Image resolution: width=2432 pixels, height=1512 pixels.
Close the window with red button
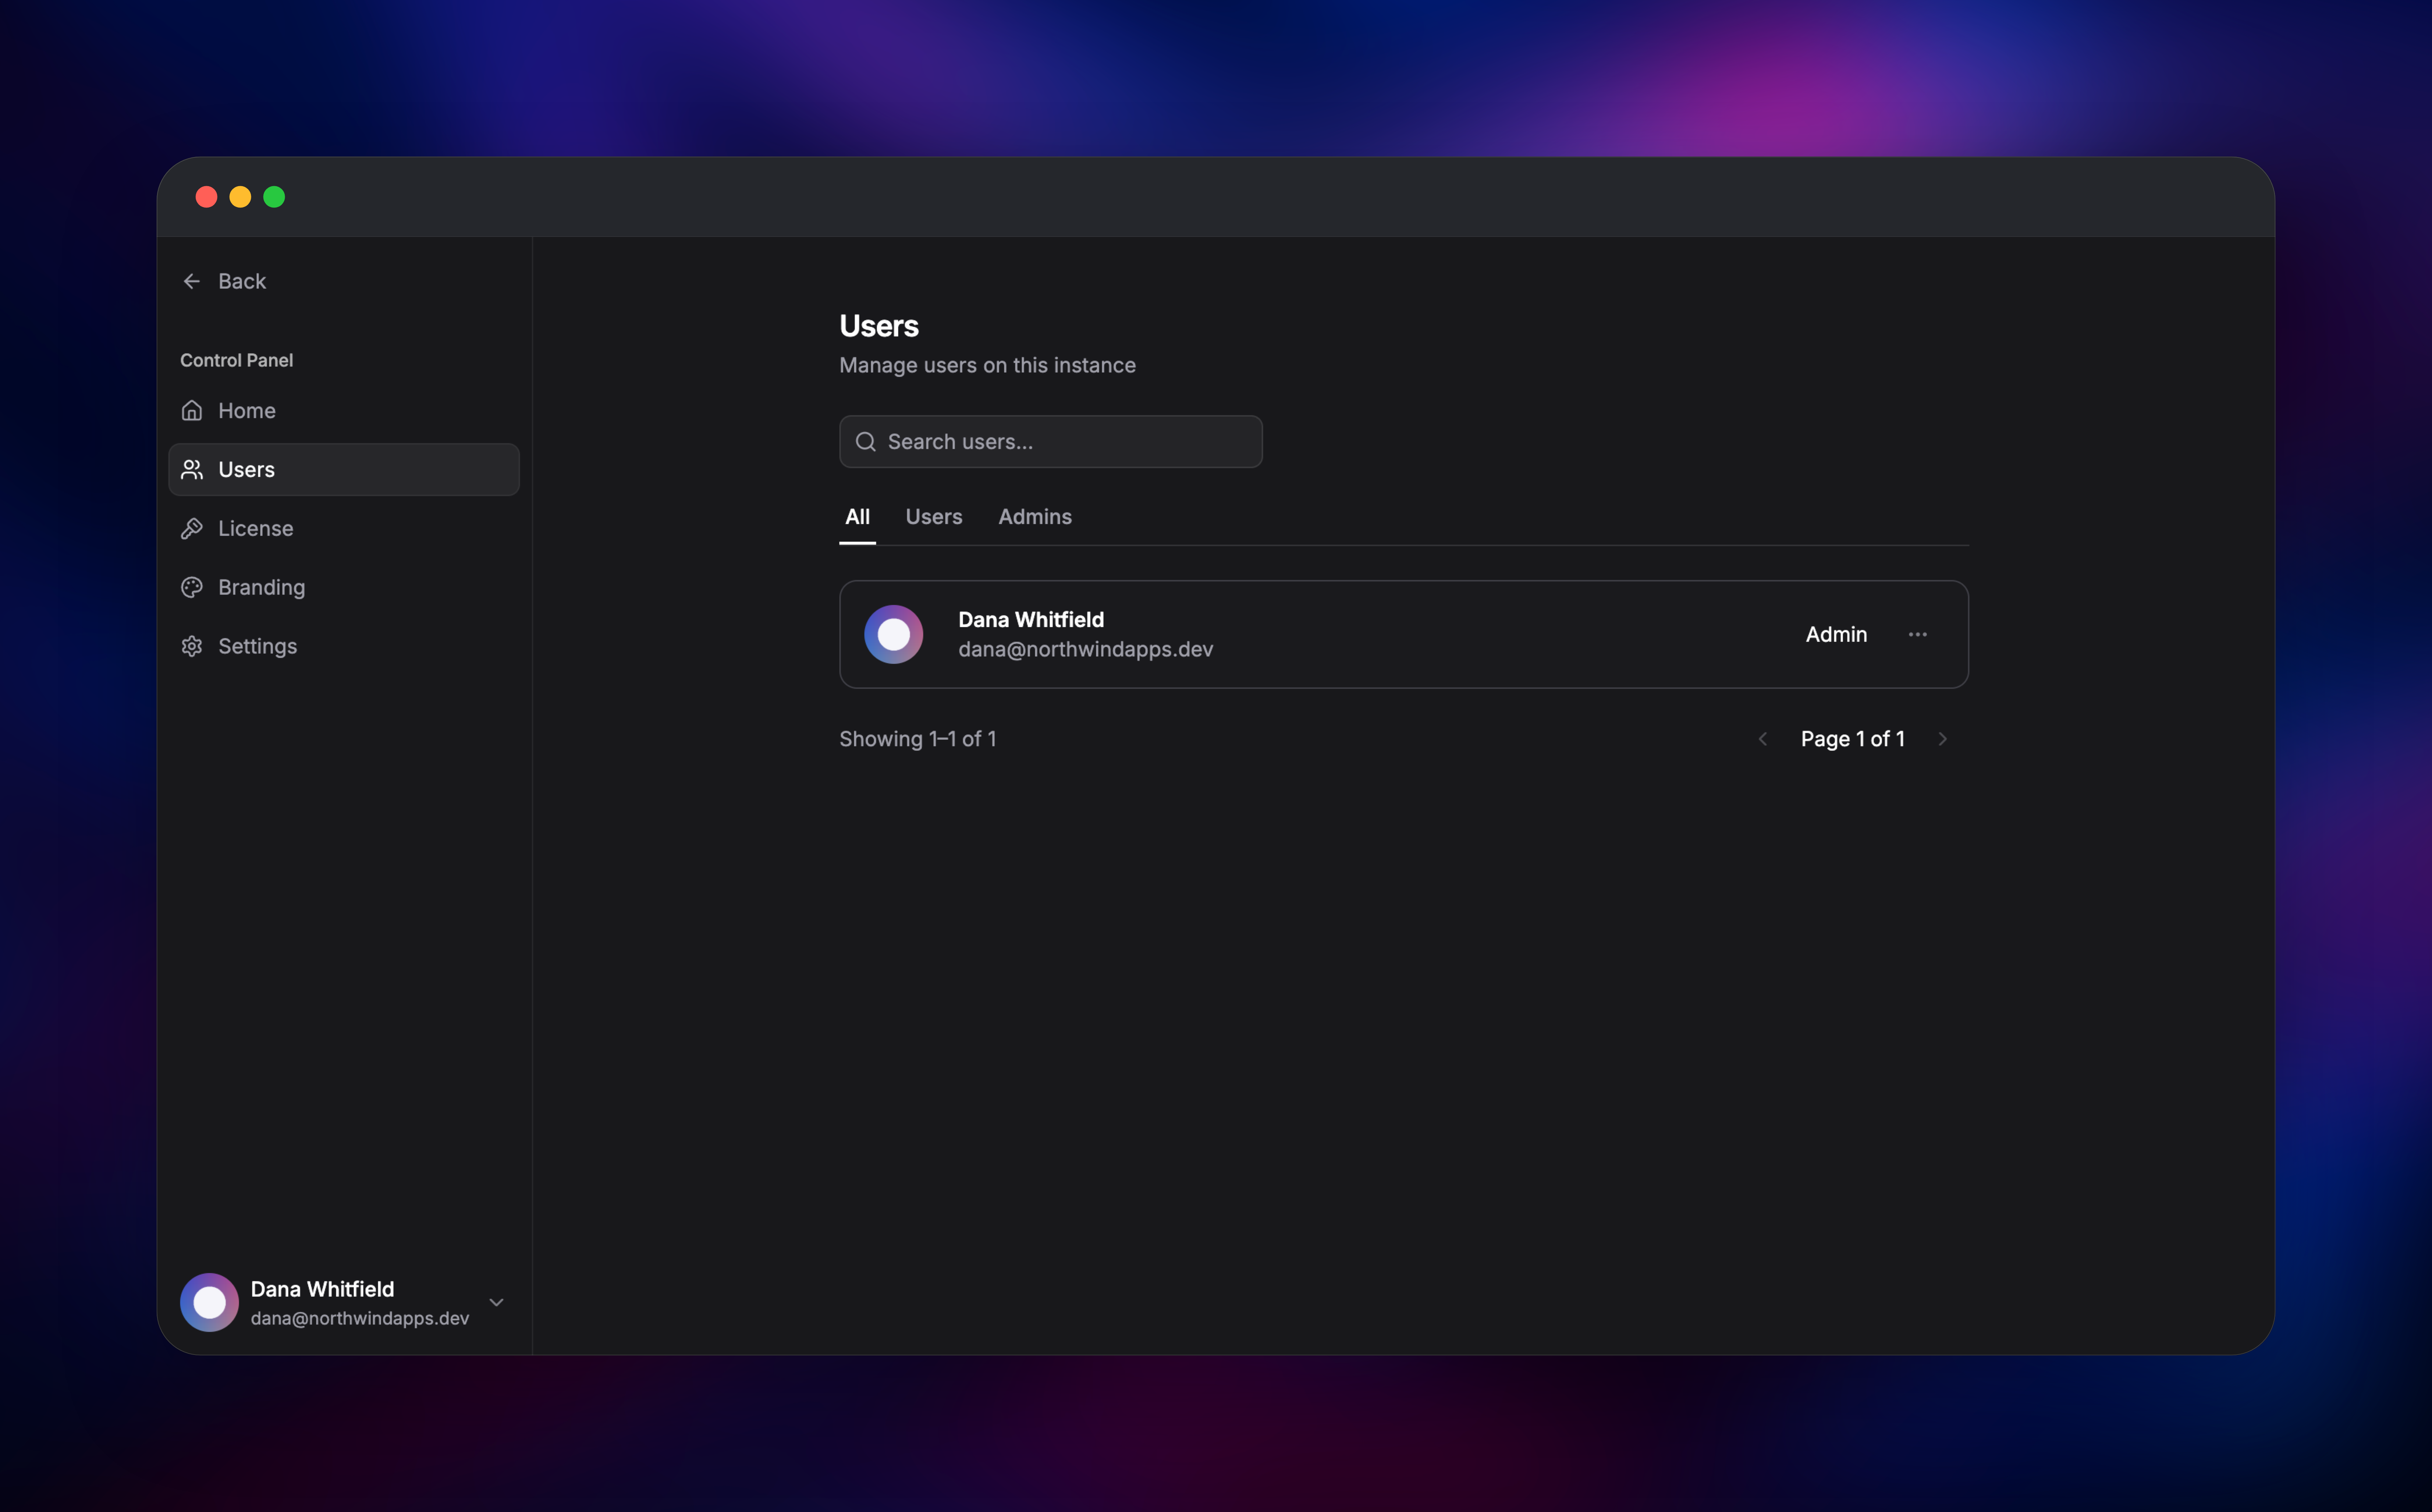(206, 197)
